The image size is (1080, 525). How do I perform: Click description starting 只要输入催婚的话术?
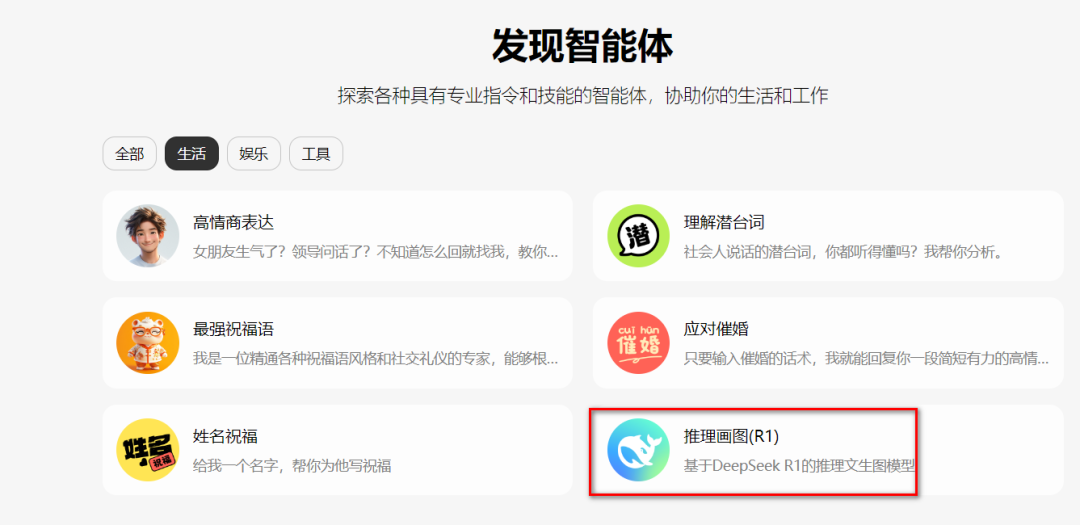coord(866,359)
